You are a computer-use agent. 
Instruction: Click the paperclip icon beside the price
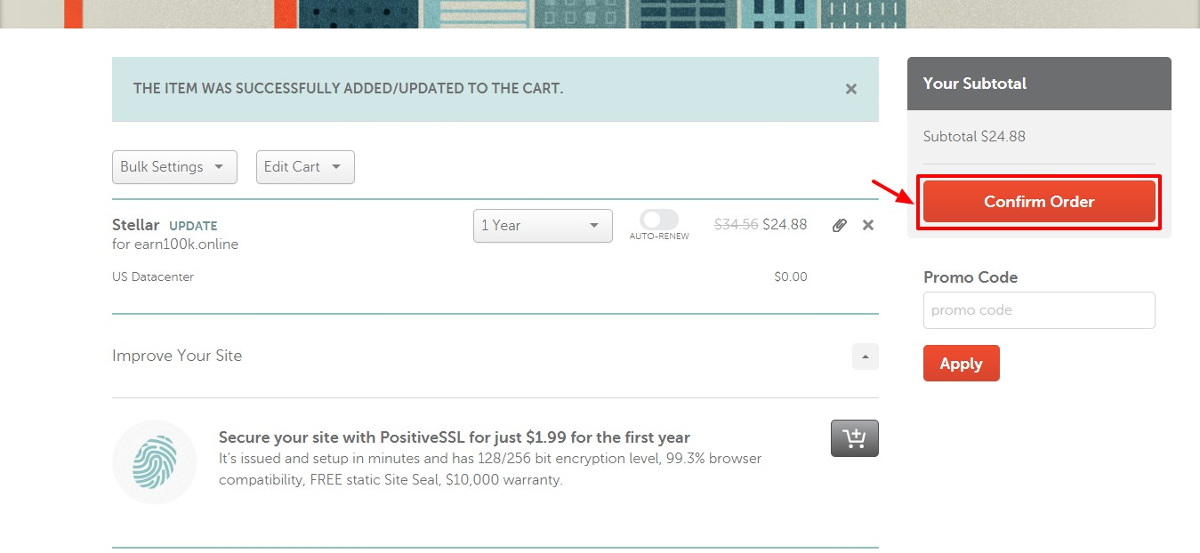839,225
